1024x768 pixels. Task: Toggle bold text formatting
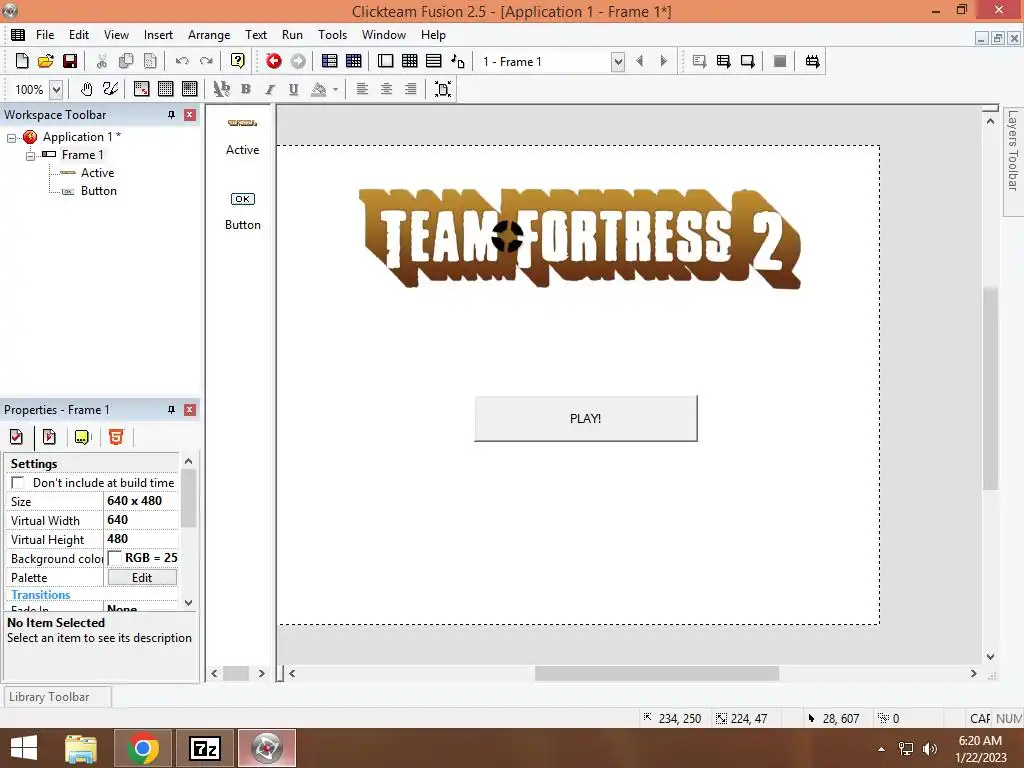tap(246, 89)
